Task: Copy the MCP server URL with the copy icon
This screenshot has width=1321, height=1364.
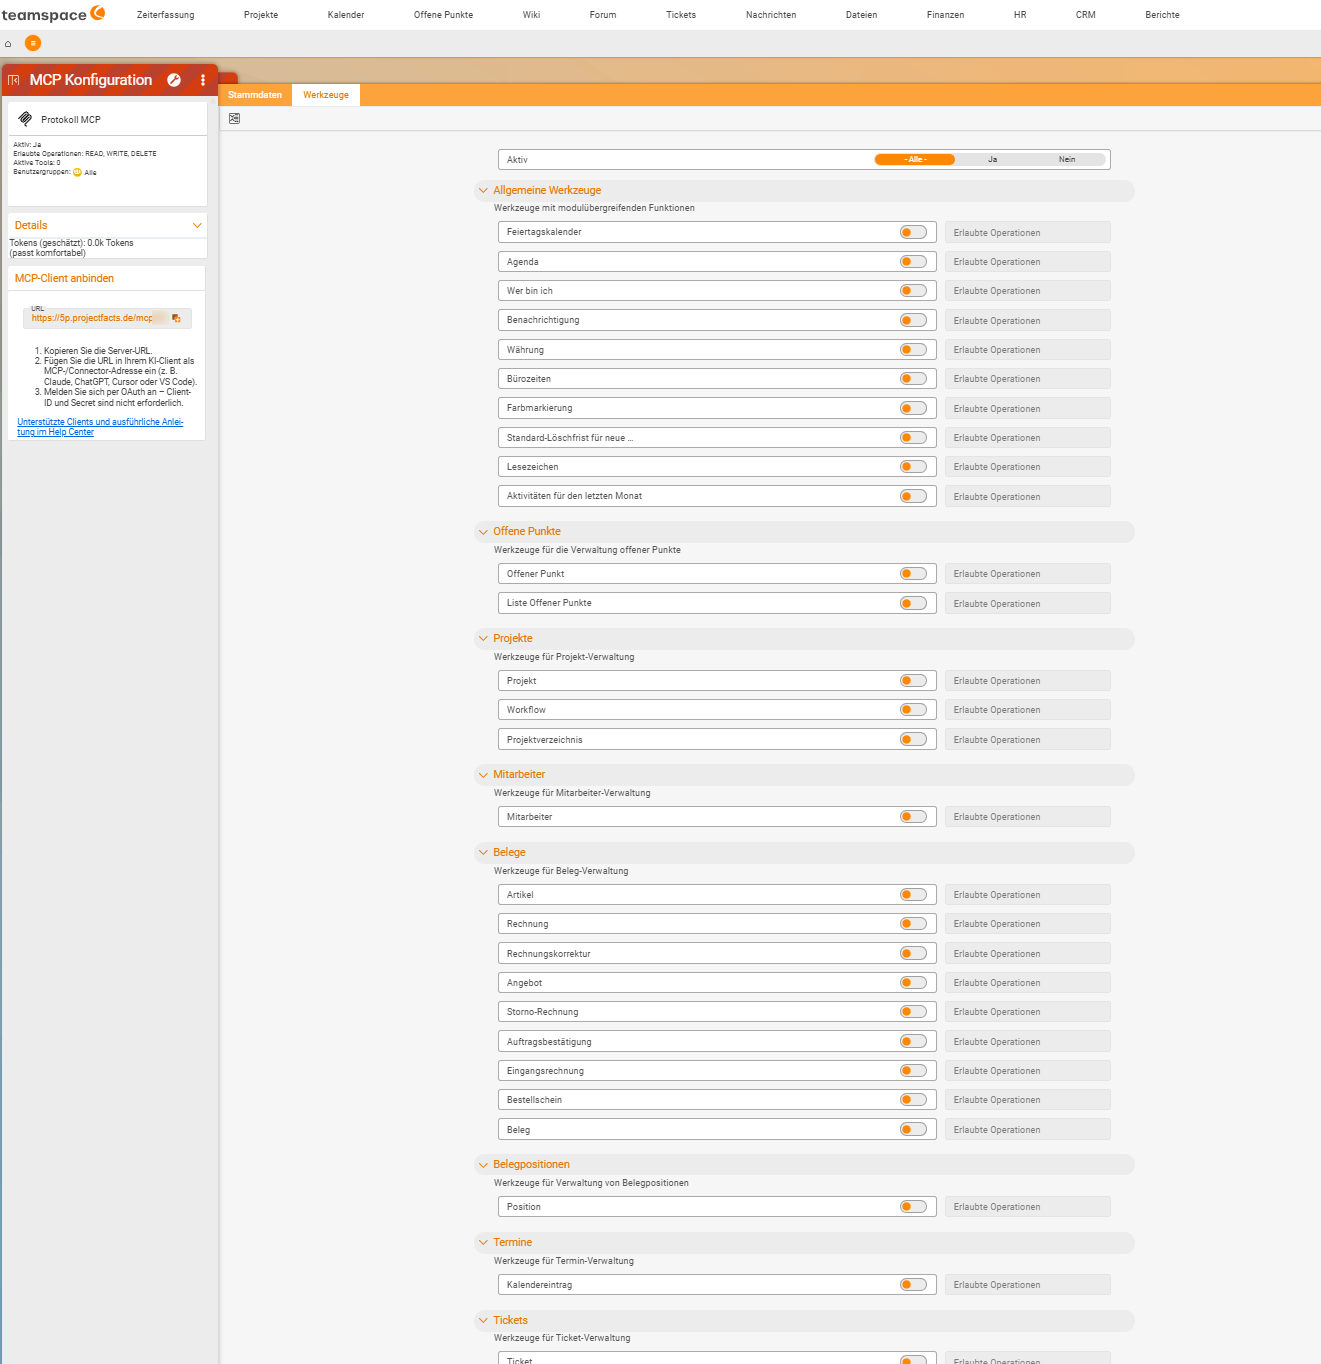Action: (176, 318)
